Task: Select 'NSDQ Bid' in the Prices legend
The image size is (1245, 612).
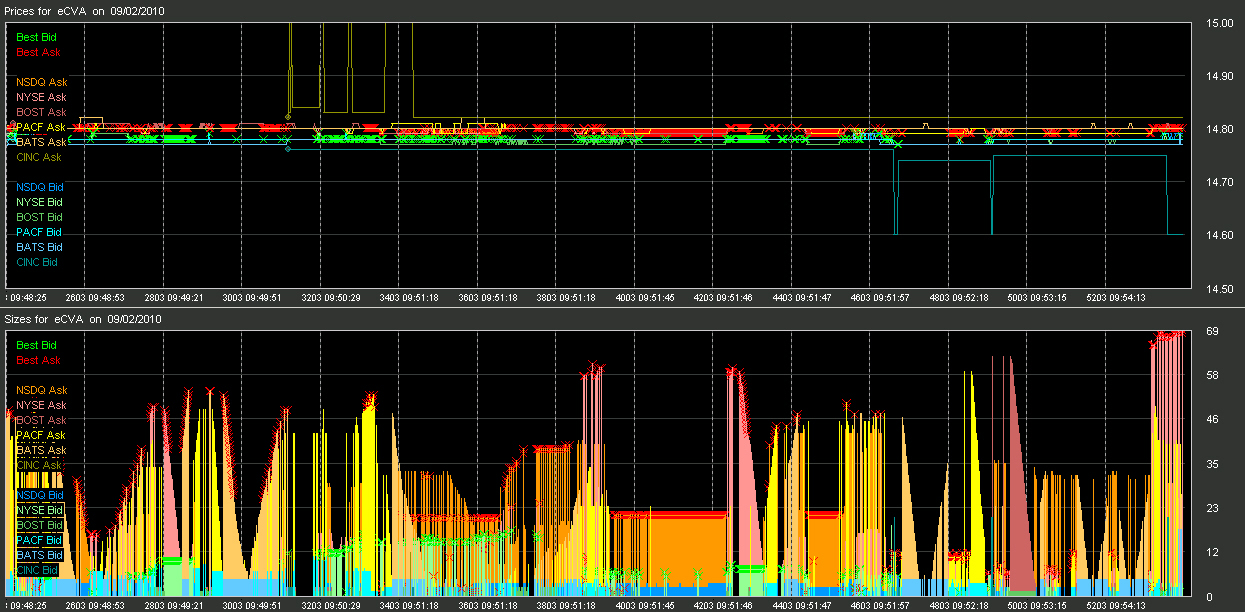Action: (40, 187)
